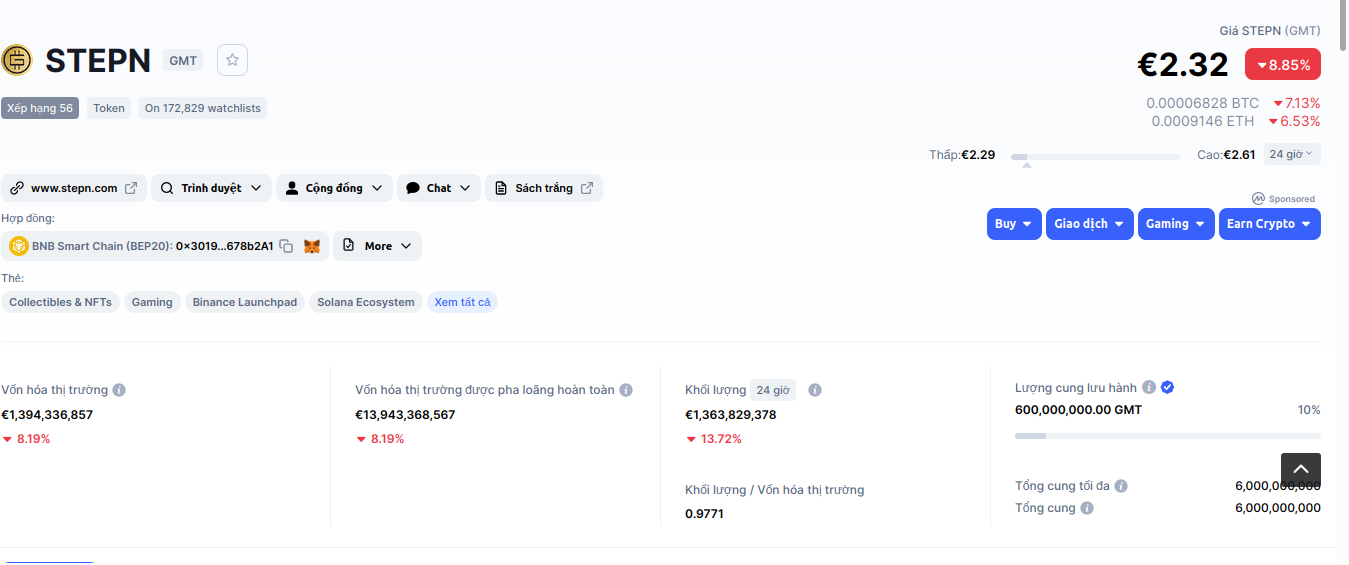
Task: Copy the BEP20 contract address
Action: 286,246
